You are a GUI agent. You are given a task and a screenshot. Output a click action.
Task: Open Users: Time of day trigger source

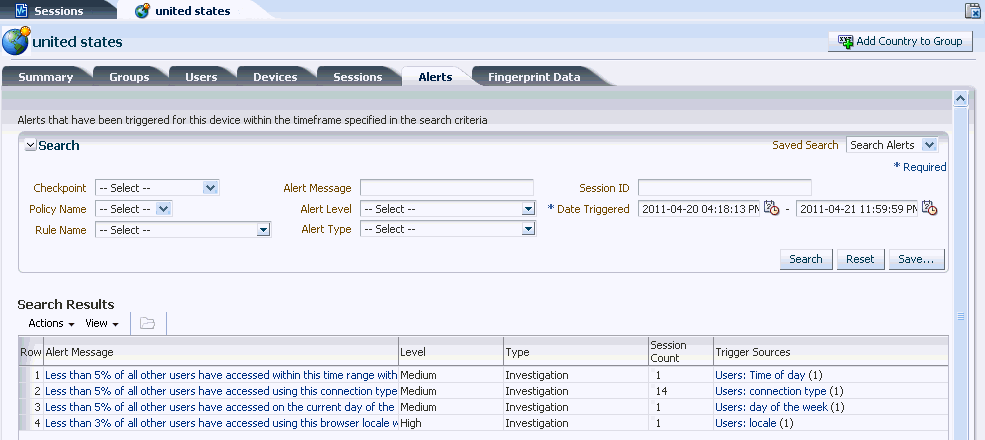click(760, 375)
